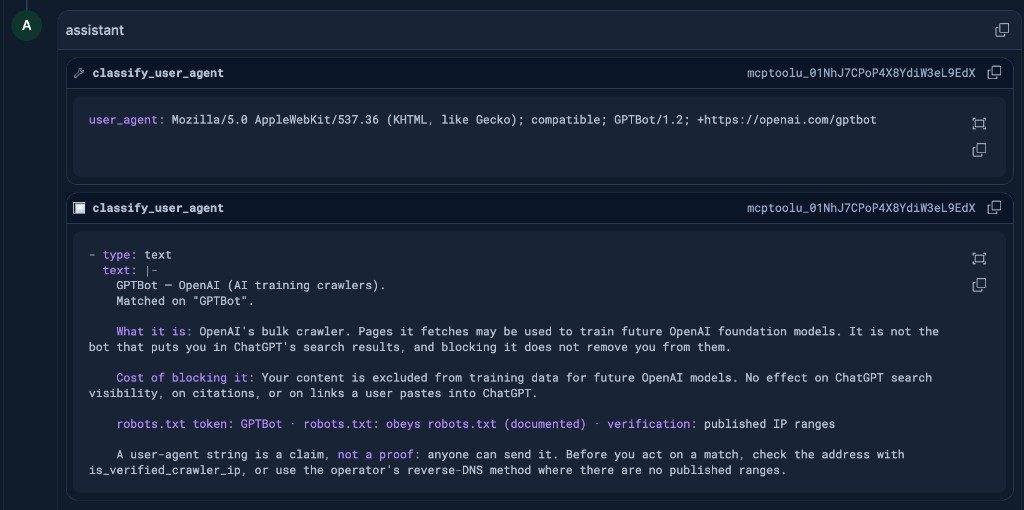Copy the assistant message with top-right copy icon

click(1001, 30)
